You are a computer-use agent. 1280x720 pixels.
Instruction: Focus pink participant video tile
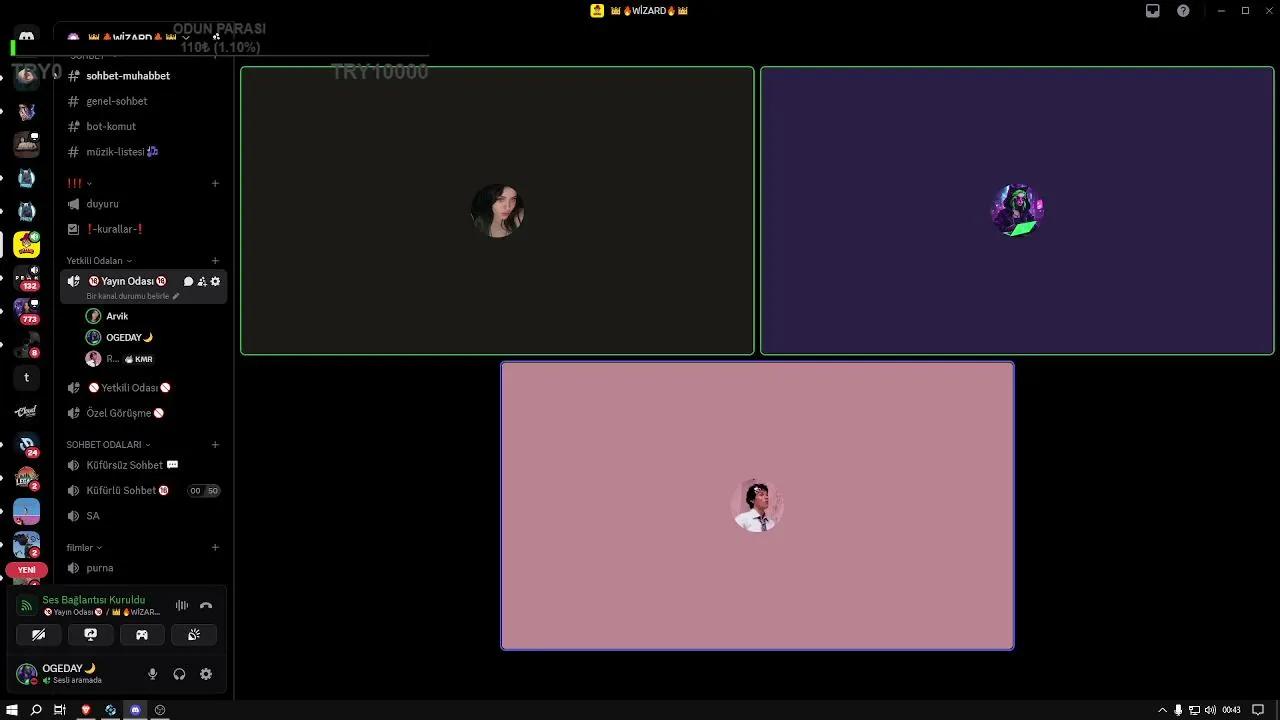point(757,506)
